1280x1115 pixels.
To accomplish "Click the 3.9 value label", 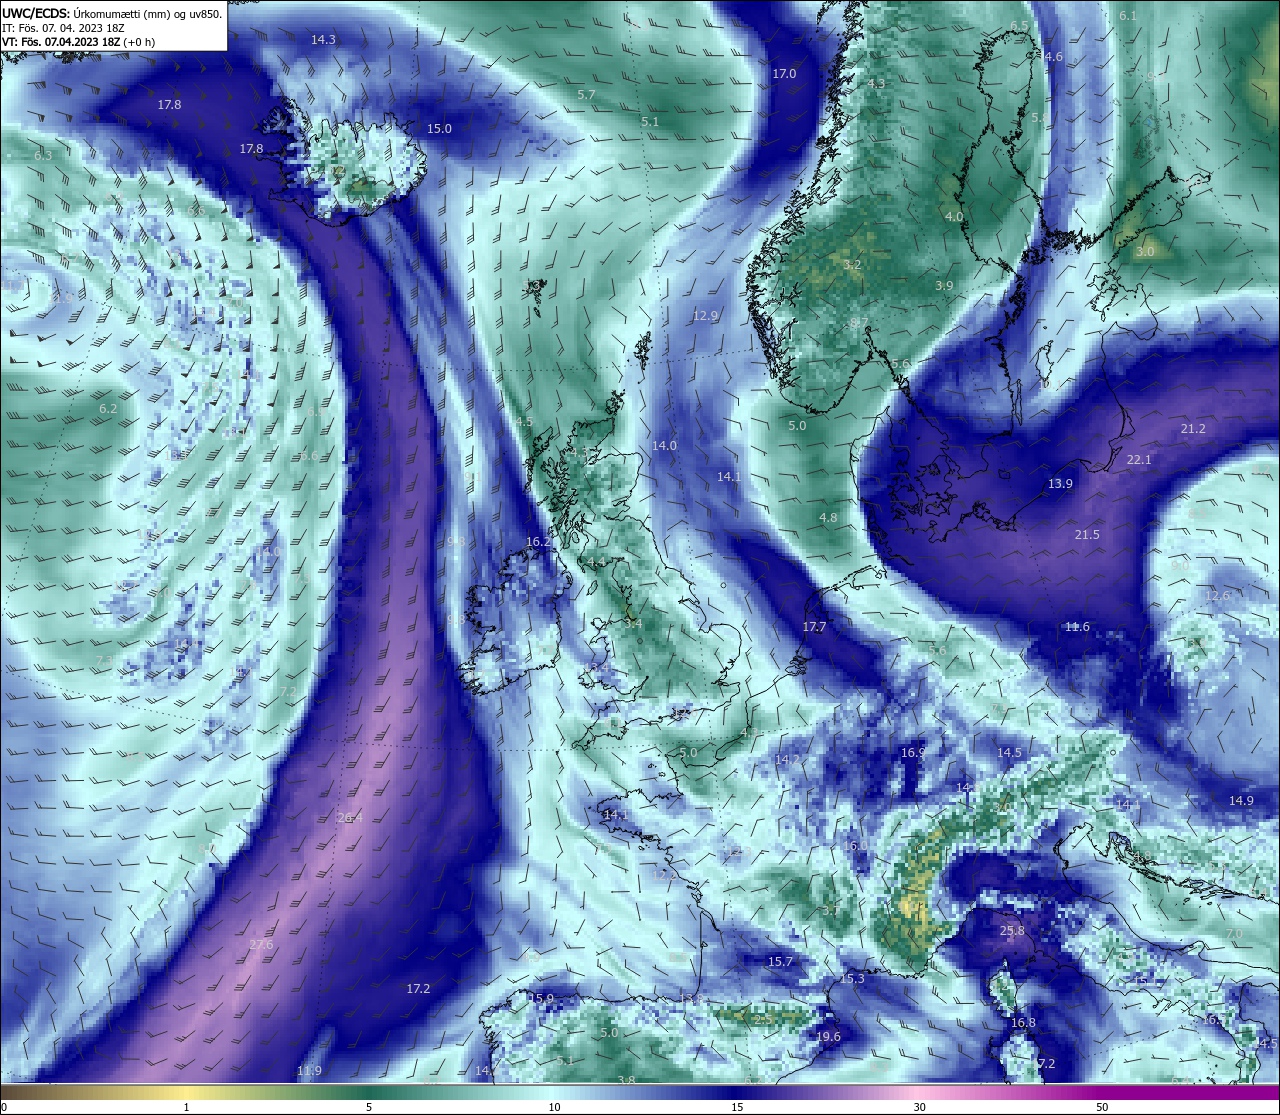I will pos(944,286).
